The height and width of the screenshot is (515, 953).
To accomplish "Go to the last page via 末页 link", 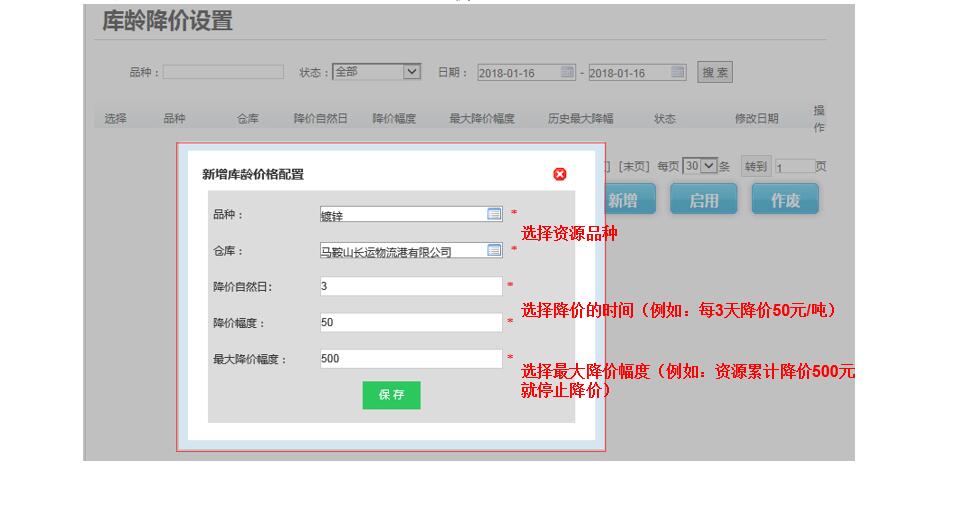I will pos(633,166).
